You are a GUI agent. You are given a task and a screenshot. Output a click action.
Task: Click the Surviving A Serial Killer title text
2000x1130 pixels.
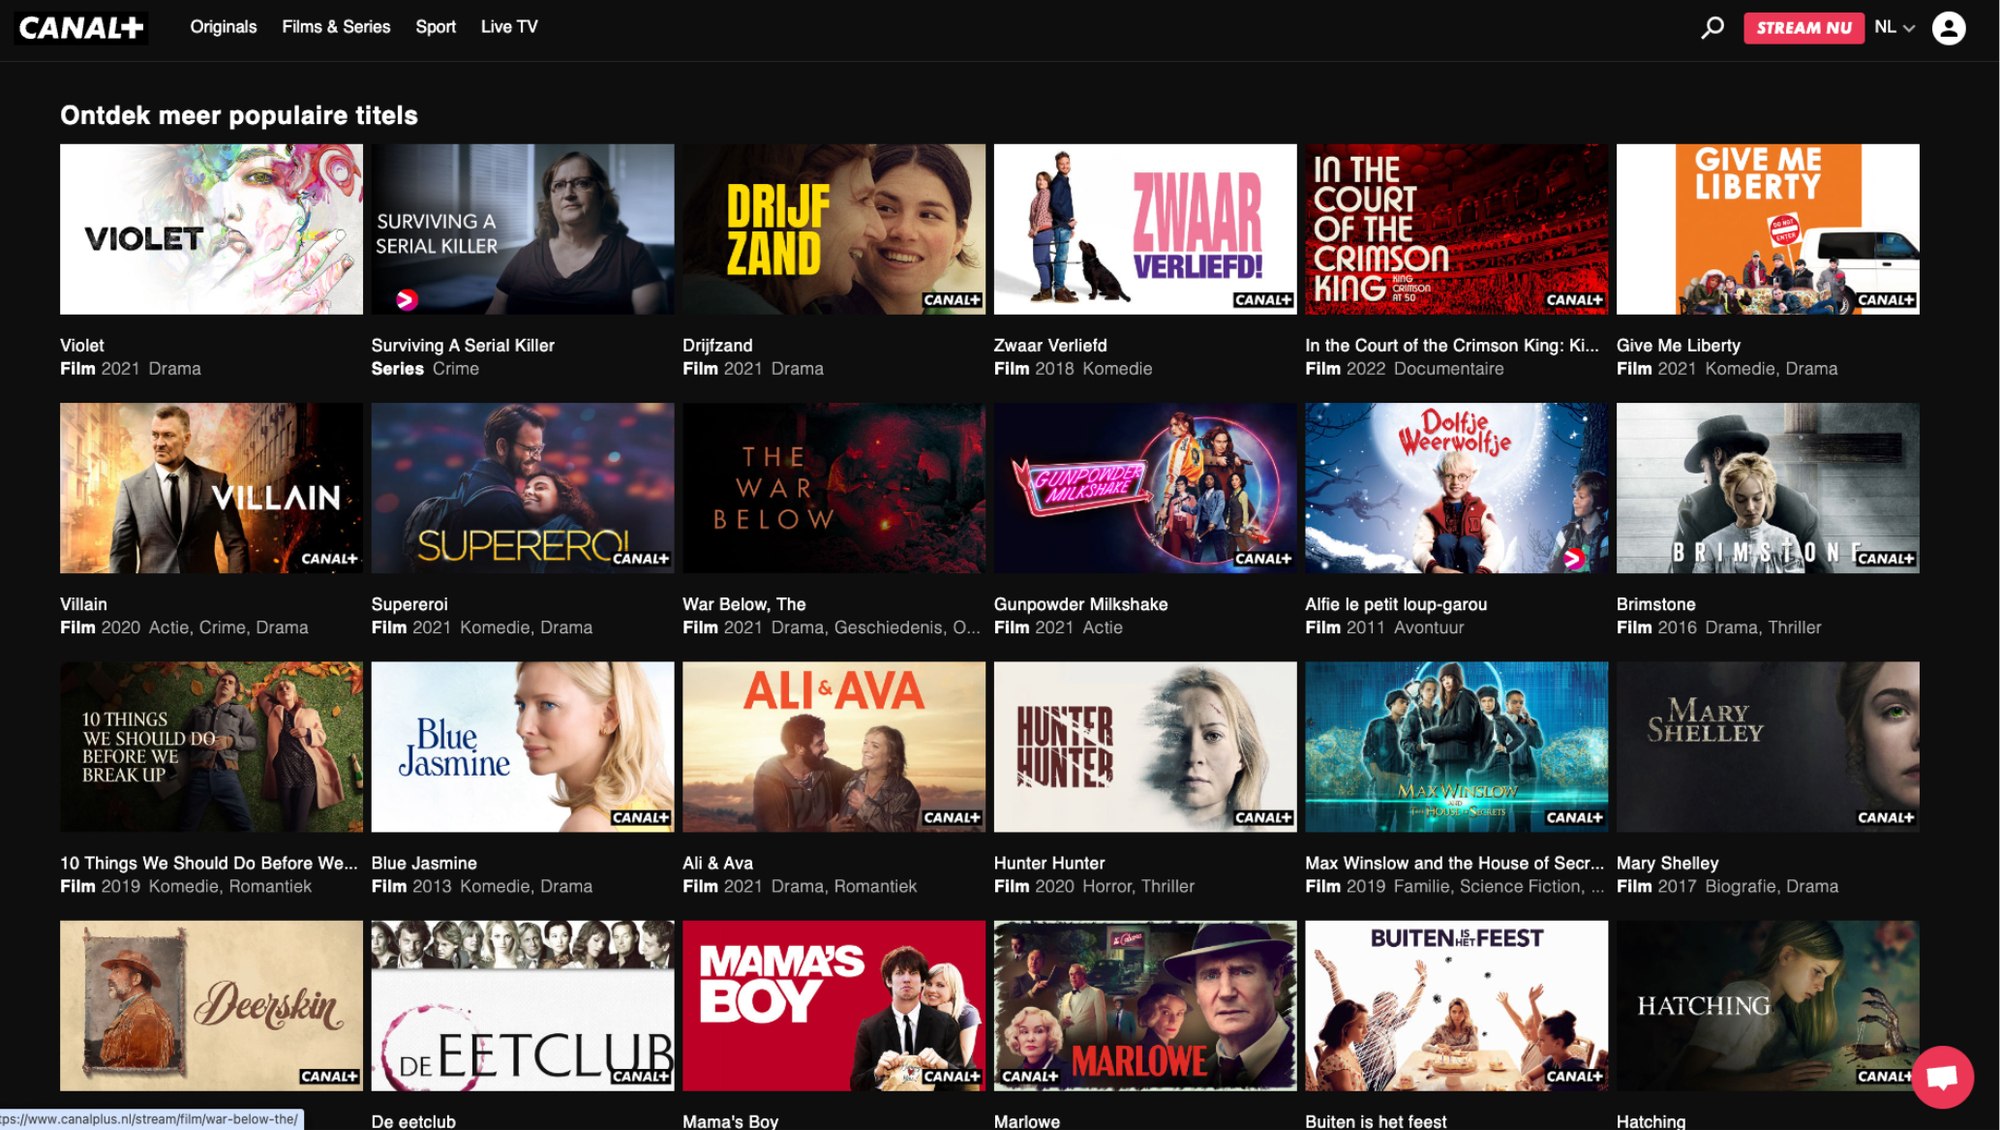pyautogui.click(x=463, y=345)
